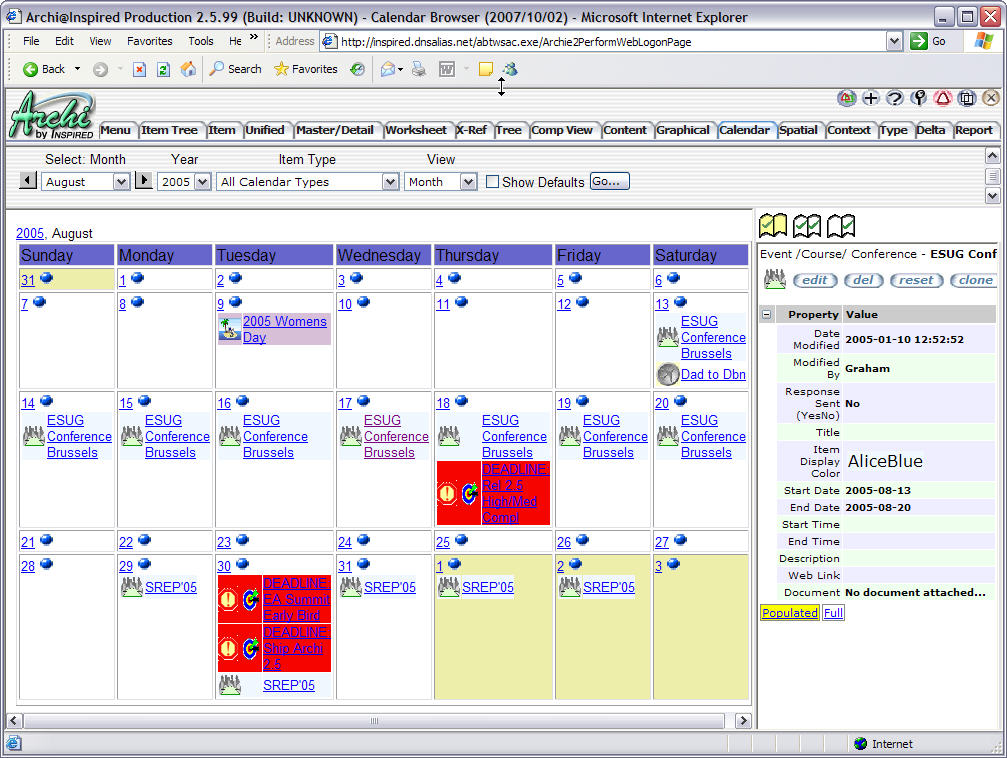The image size is (1007, 758).
Task: Click the Mail envelope icon
Action: [387, 69]
